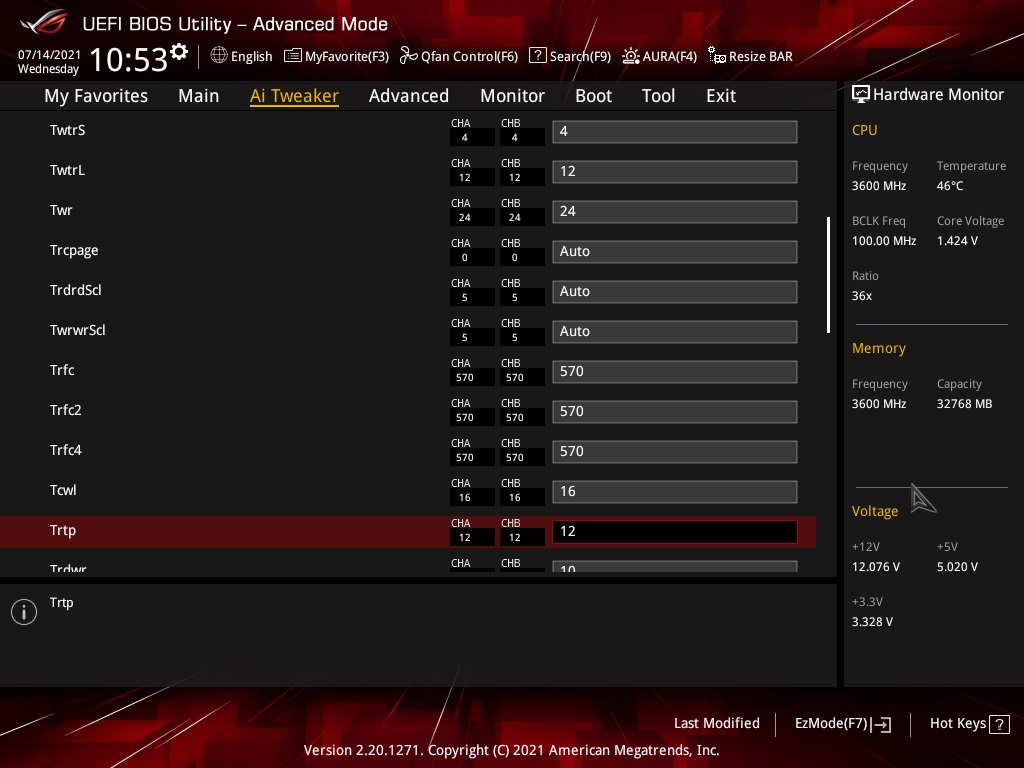Click the TwrwrScl Auto field
Screen dimensions: 1024x768
675,332
